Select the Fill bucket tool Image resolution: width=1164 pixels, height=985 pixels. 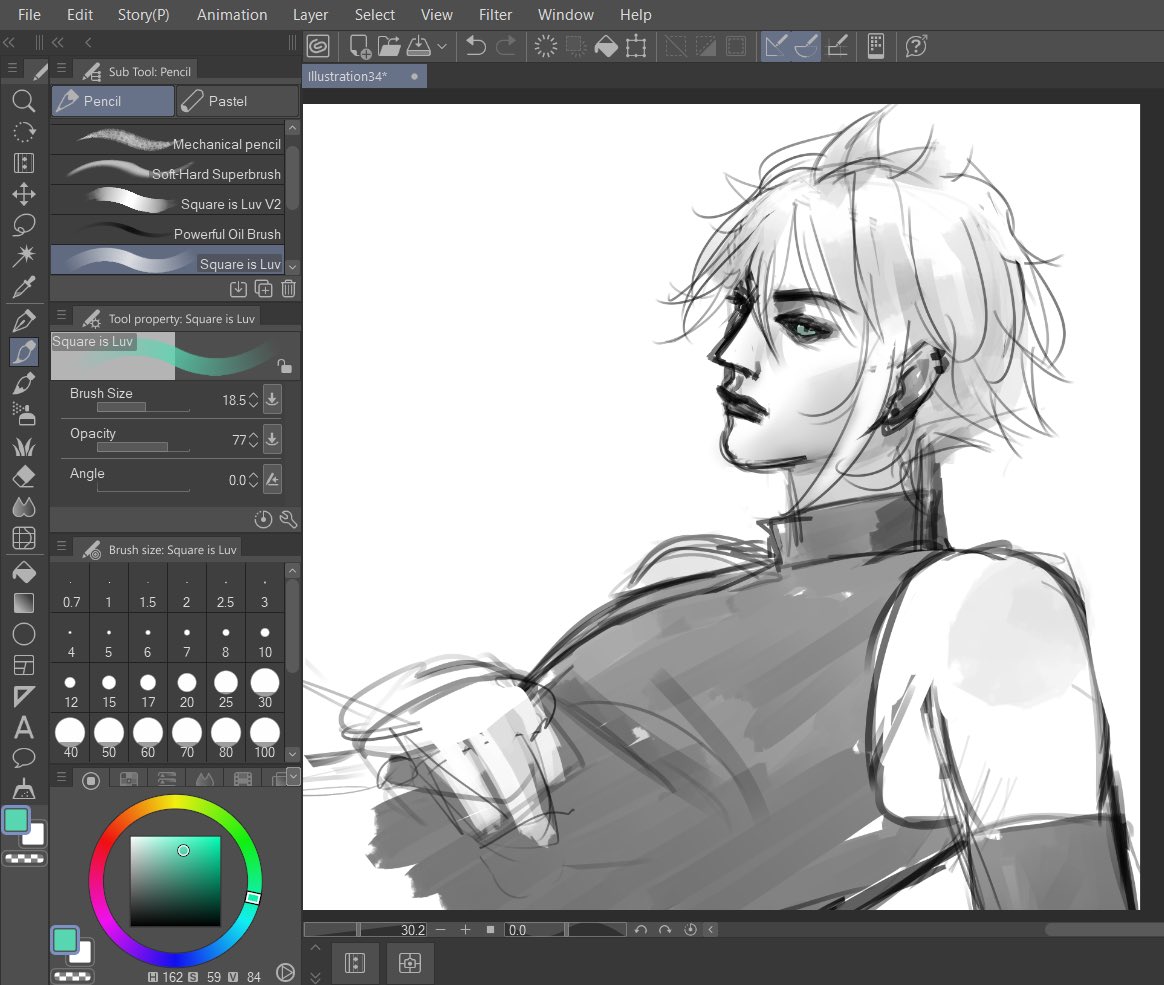point(24,572)
